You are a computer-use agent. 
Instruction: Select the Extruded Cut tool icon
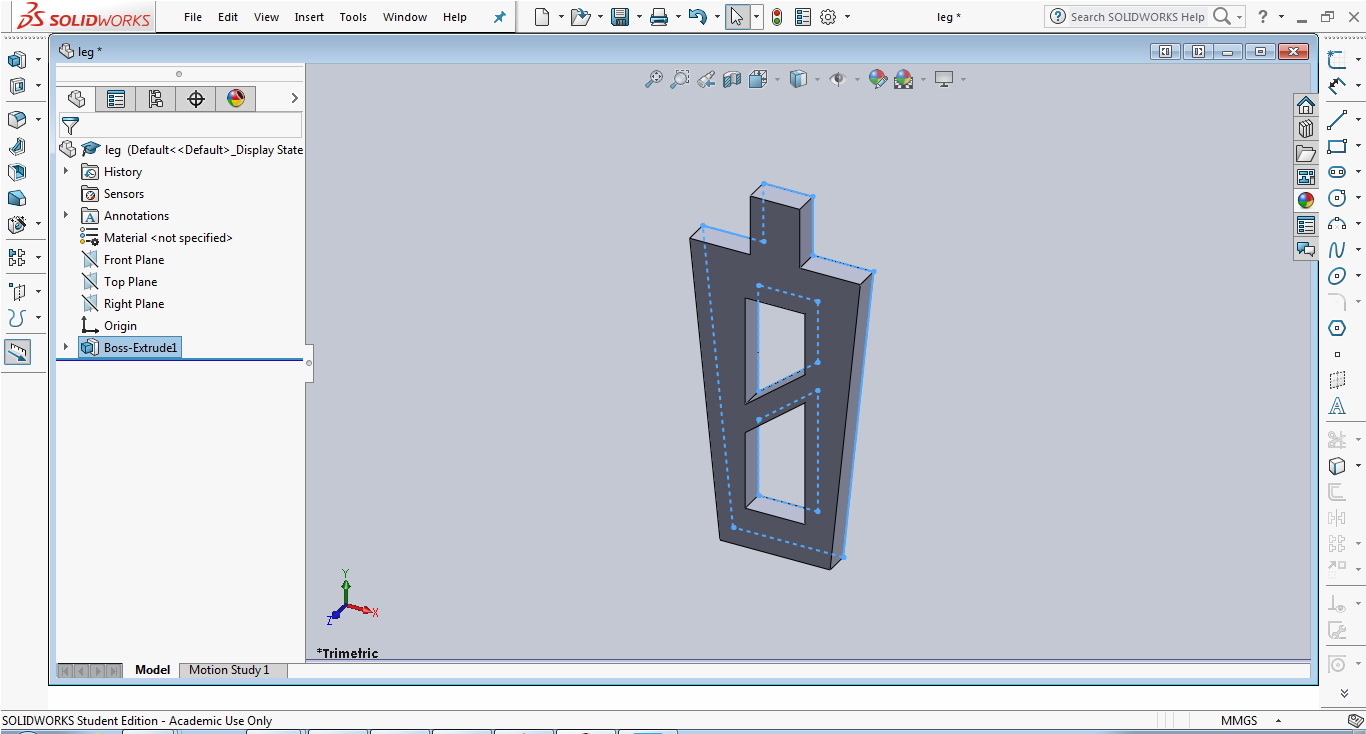(x=17, y=86)
